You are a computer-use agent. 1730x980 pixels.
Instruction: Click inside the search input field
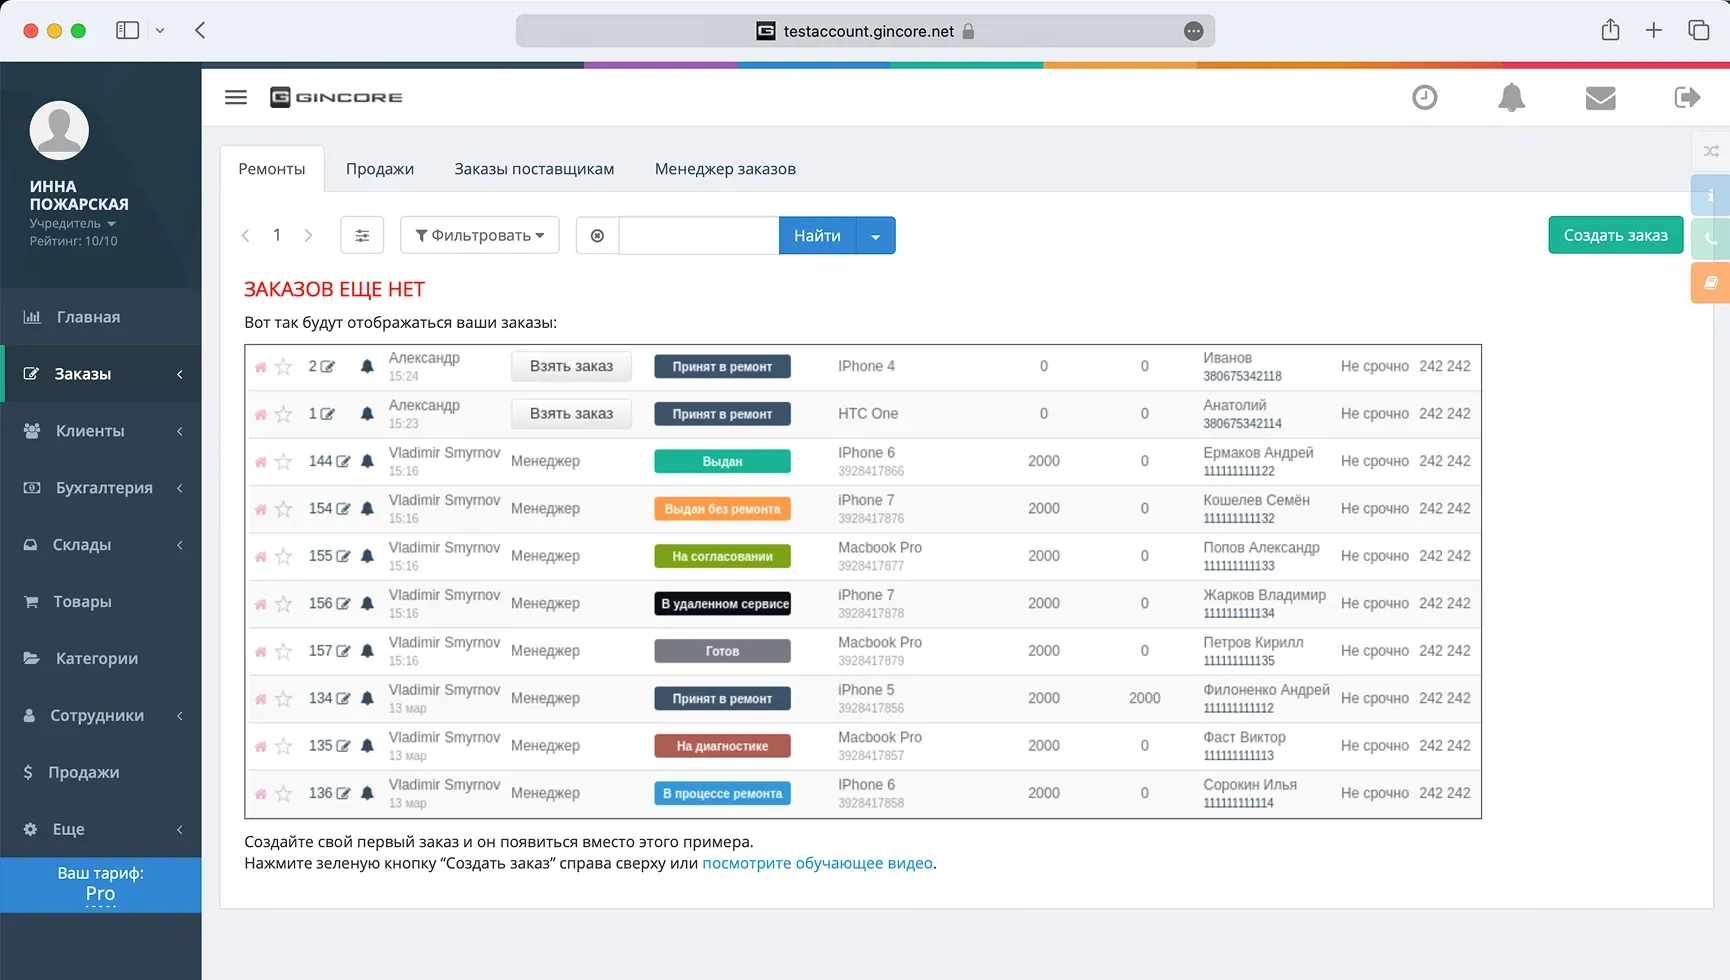tap(698, 235)
